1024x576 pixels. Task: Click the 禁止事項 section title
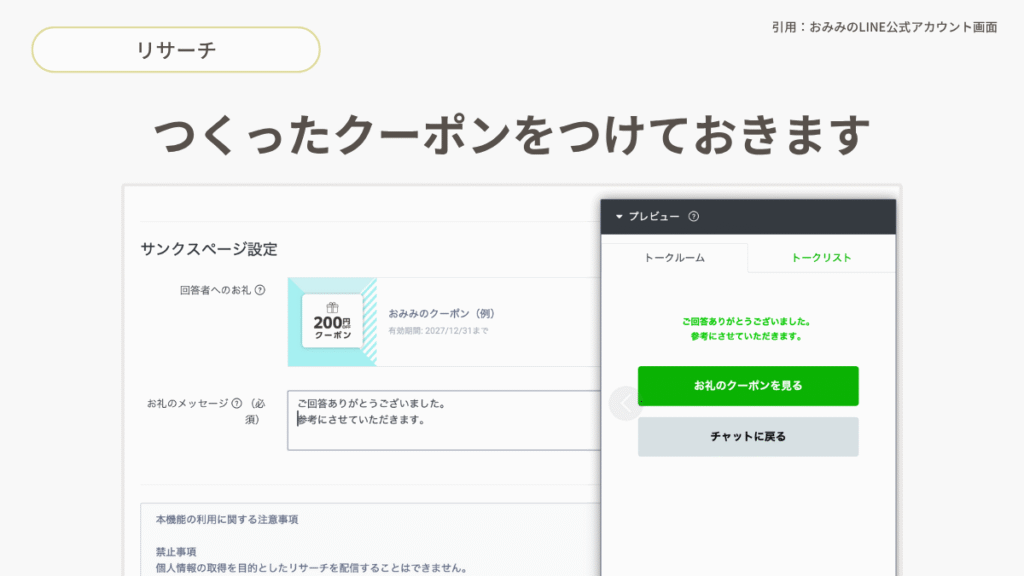click(175, 551)
